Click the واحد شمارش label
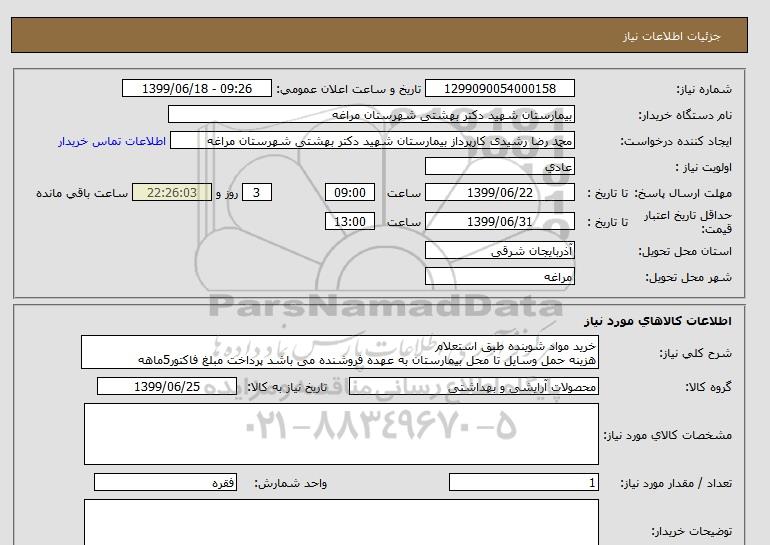The image size is (770, 545). tap(291, 484)
